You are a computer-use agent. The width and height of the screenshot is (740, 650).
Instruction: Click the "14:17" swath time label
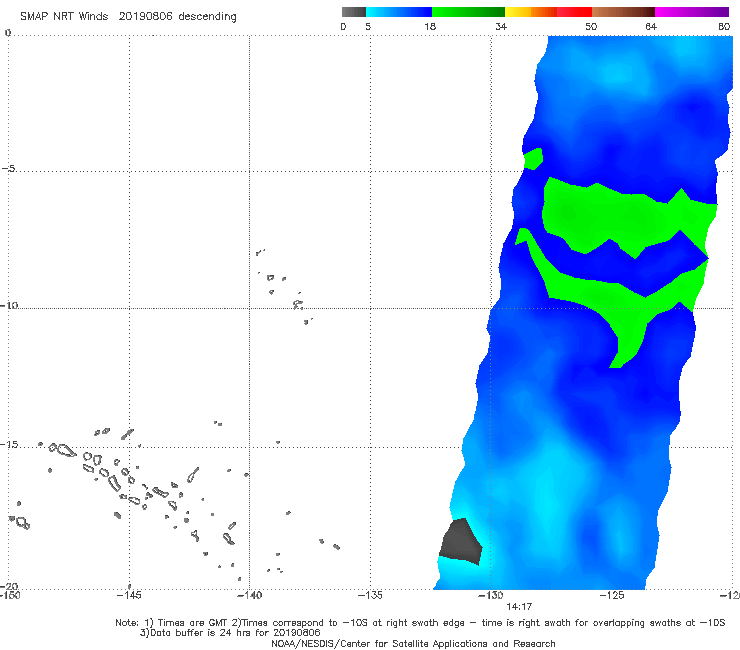519,607
